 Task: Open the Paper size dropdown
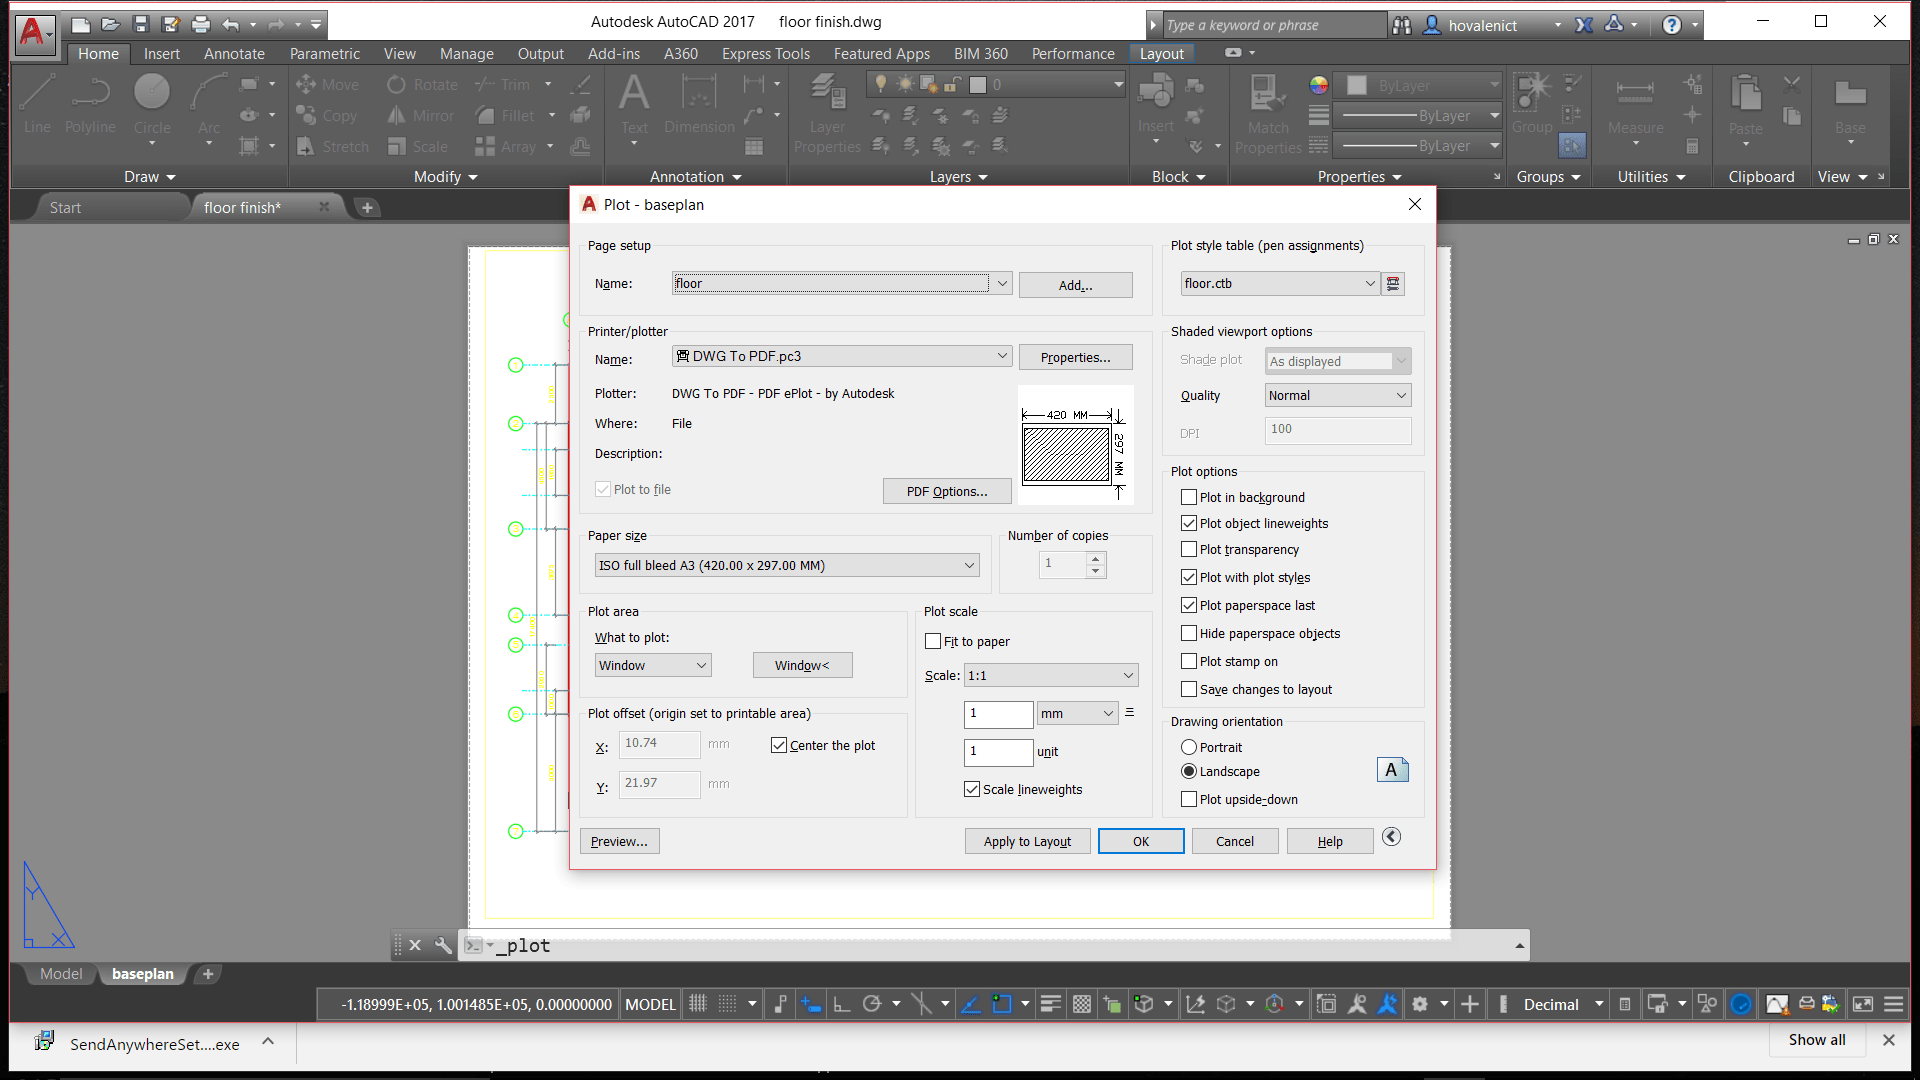(x=968, y=565)
